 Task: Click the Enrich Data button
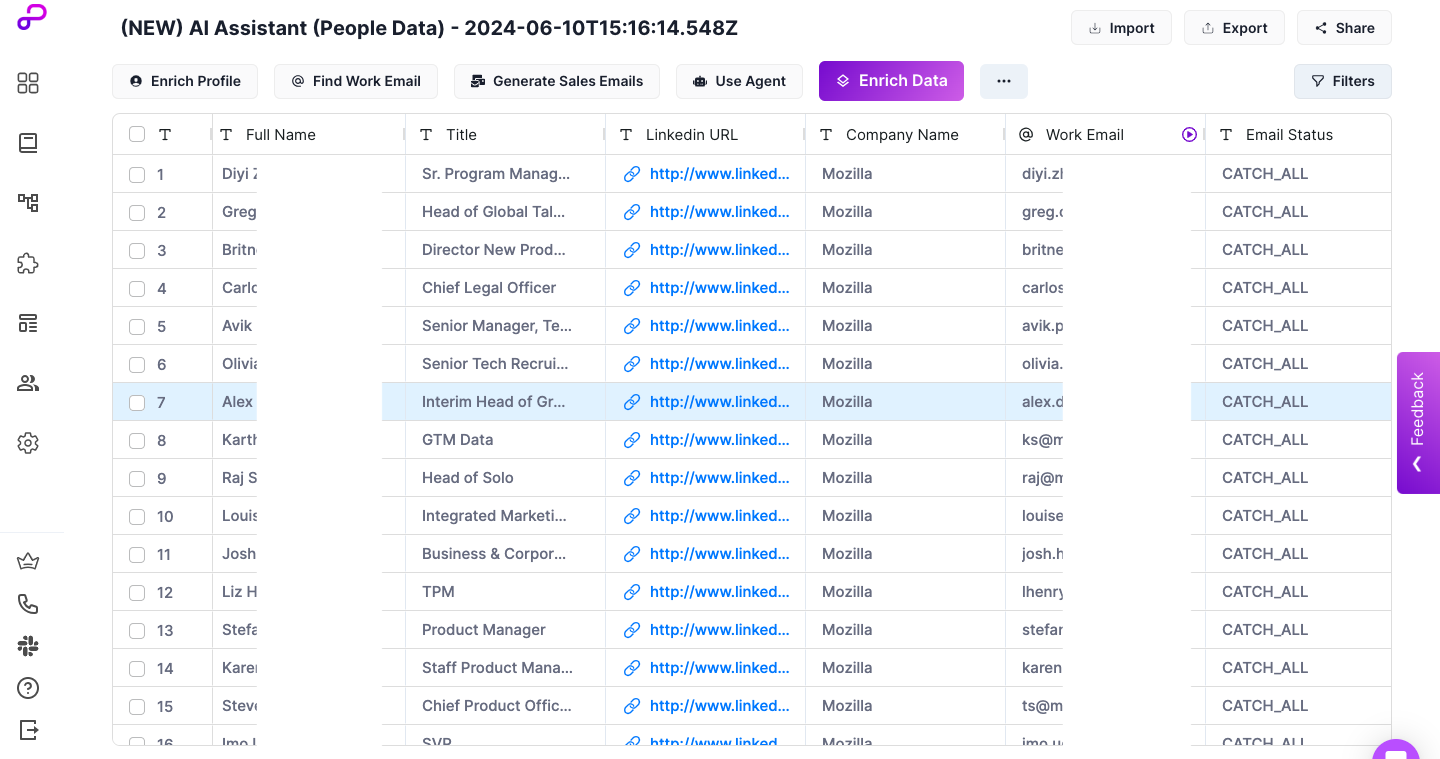coord(891,81)
